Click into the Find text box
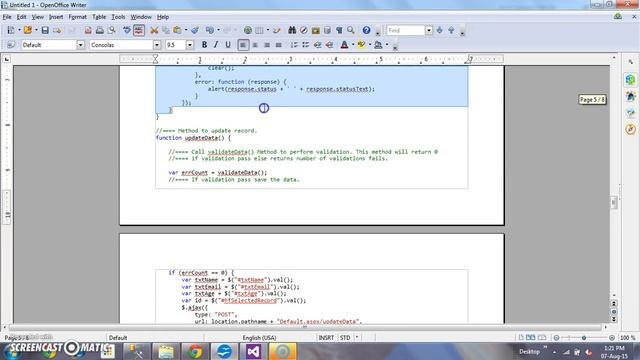This screenshot has width=640, height=360. pyautogui.click(x=405, y=30)
